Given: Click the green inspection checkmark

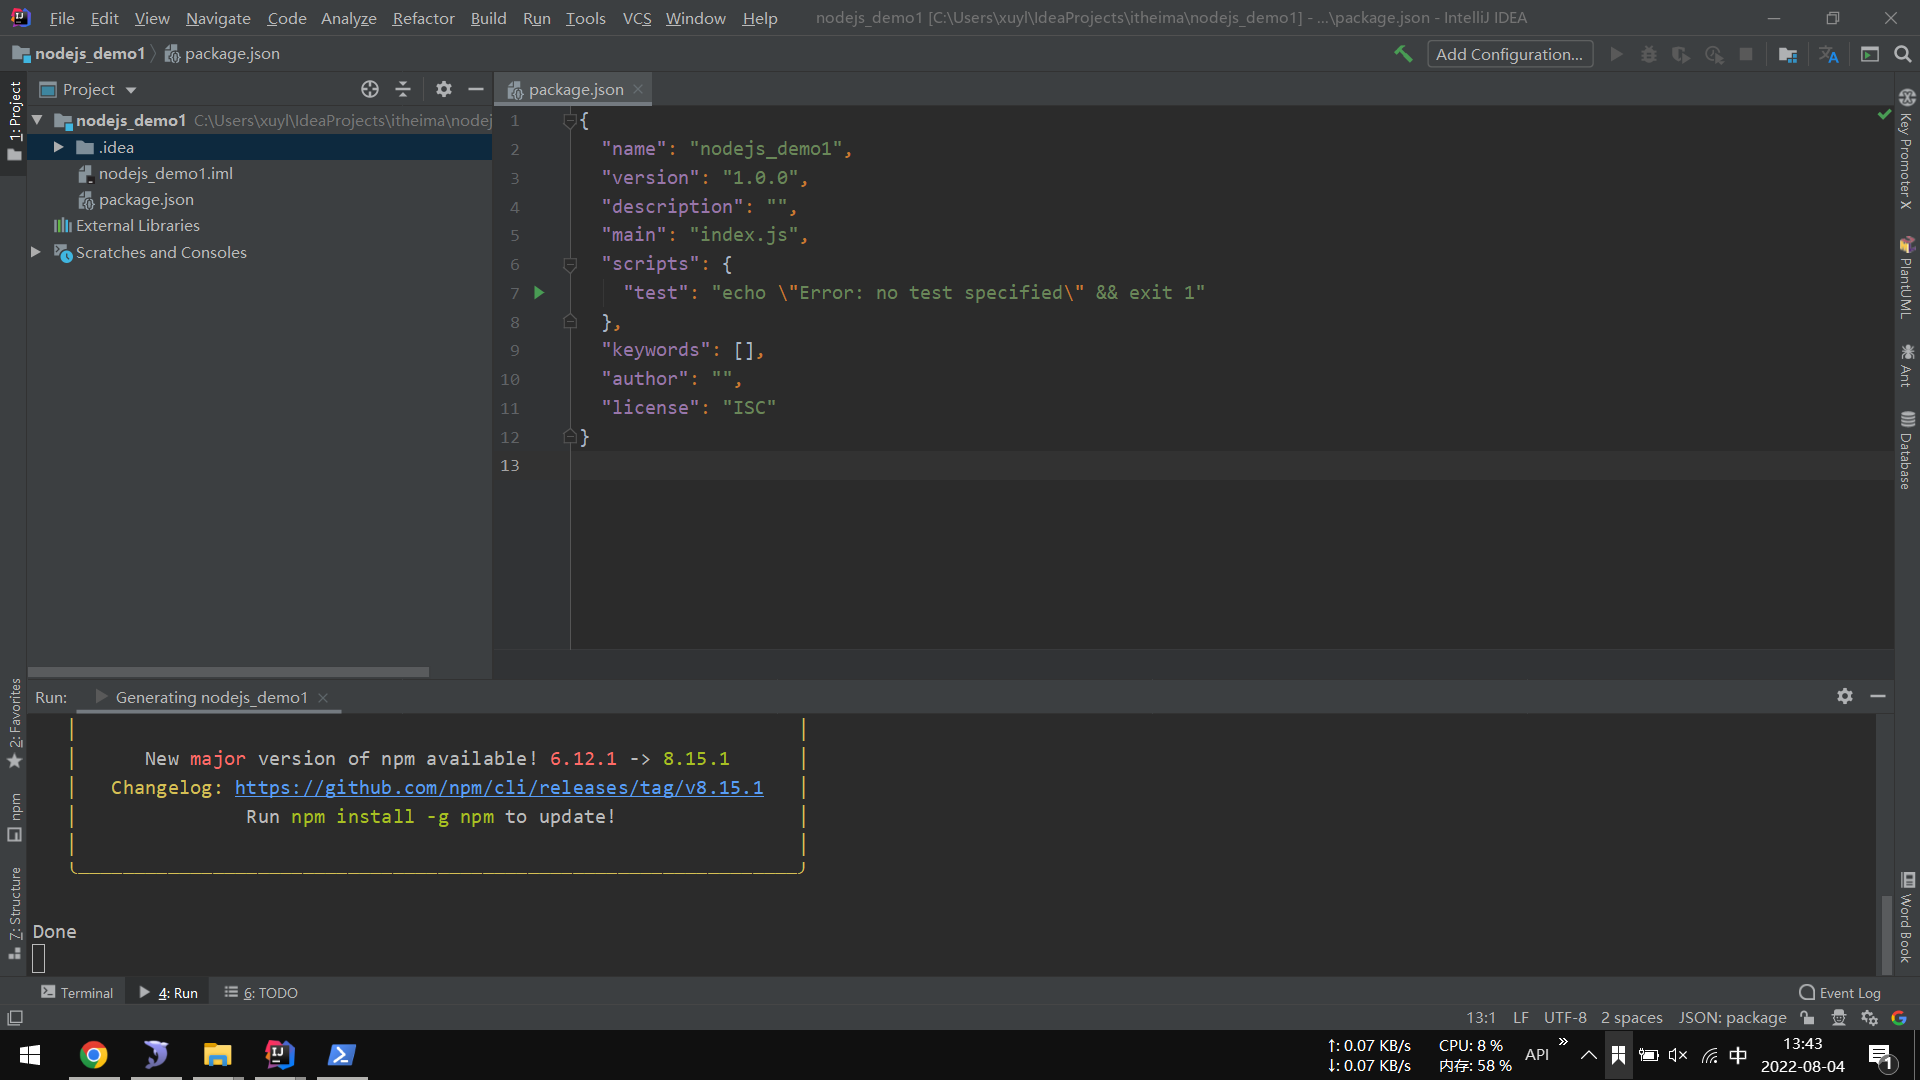Looking at the screenshot, I should (1884, 115).
